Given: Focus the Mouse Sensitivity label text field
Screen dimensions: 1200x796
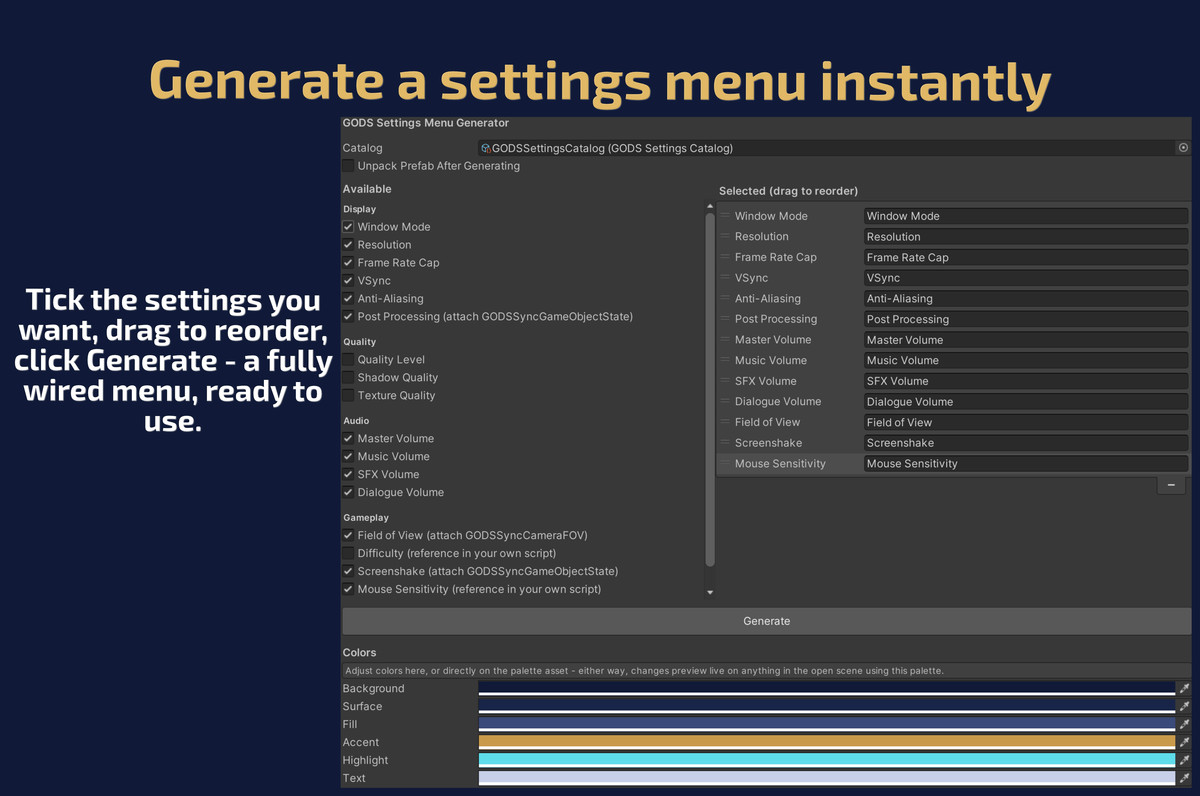Looking at the screenshot, I should pyautogui.click(x=1026, y=464).
